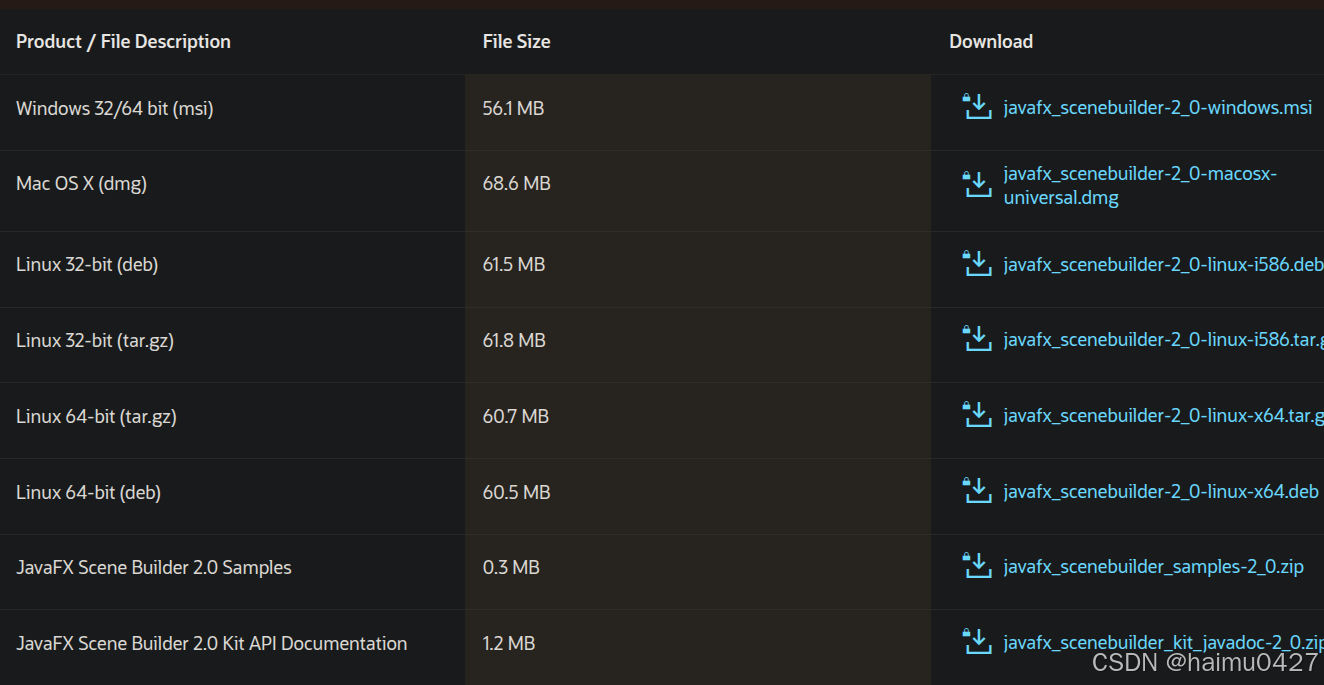Screen dimensions: 1324x685
Task: Click the 56.1 MB file size
Action: (x=513, y=109)
